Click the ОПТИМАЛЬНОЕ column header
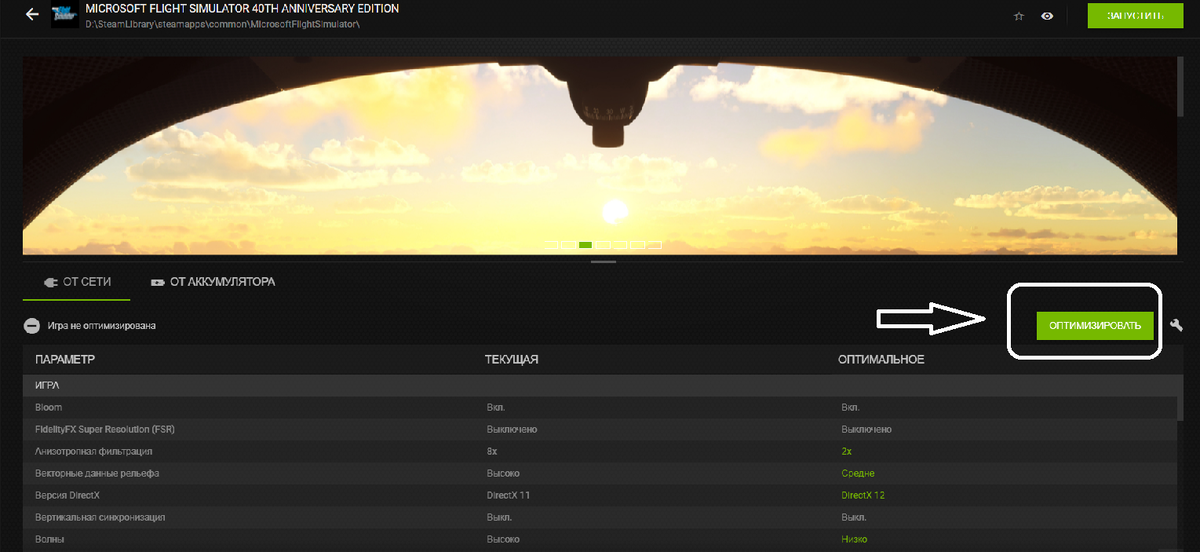 click(881, 359)
